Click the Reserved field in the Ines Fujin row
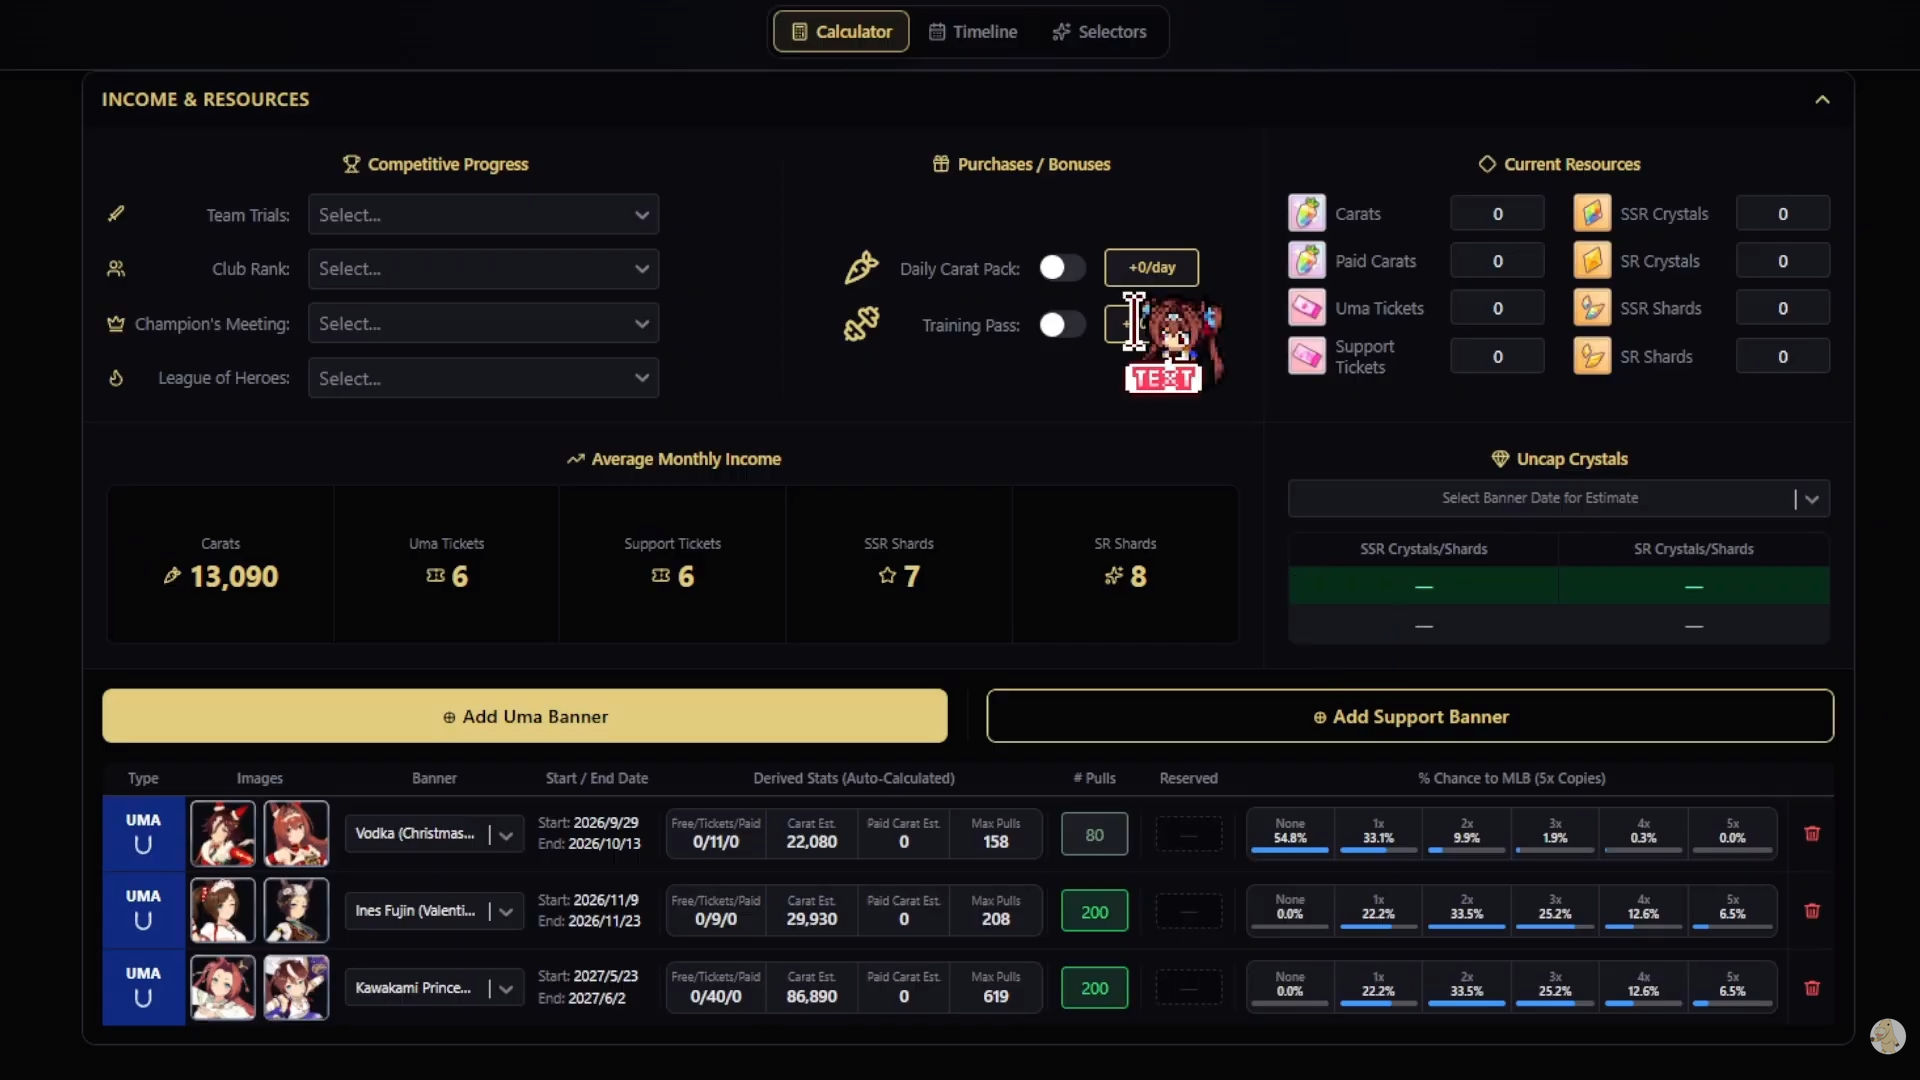The width and height of the screenshot is (1920, 1080). point(1188,911)
